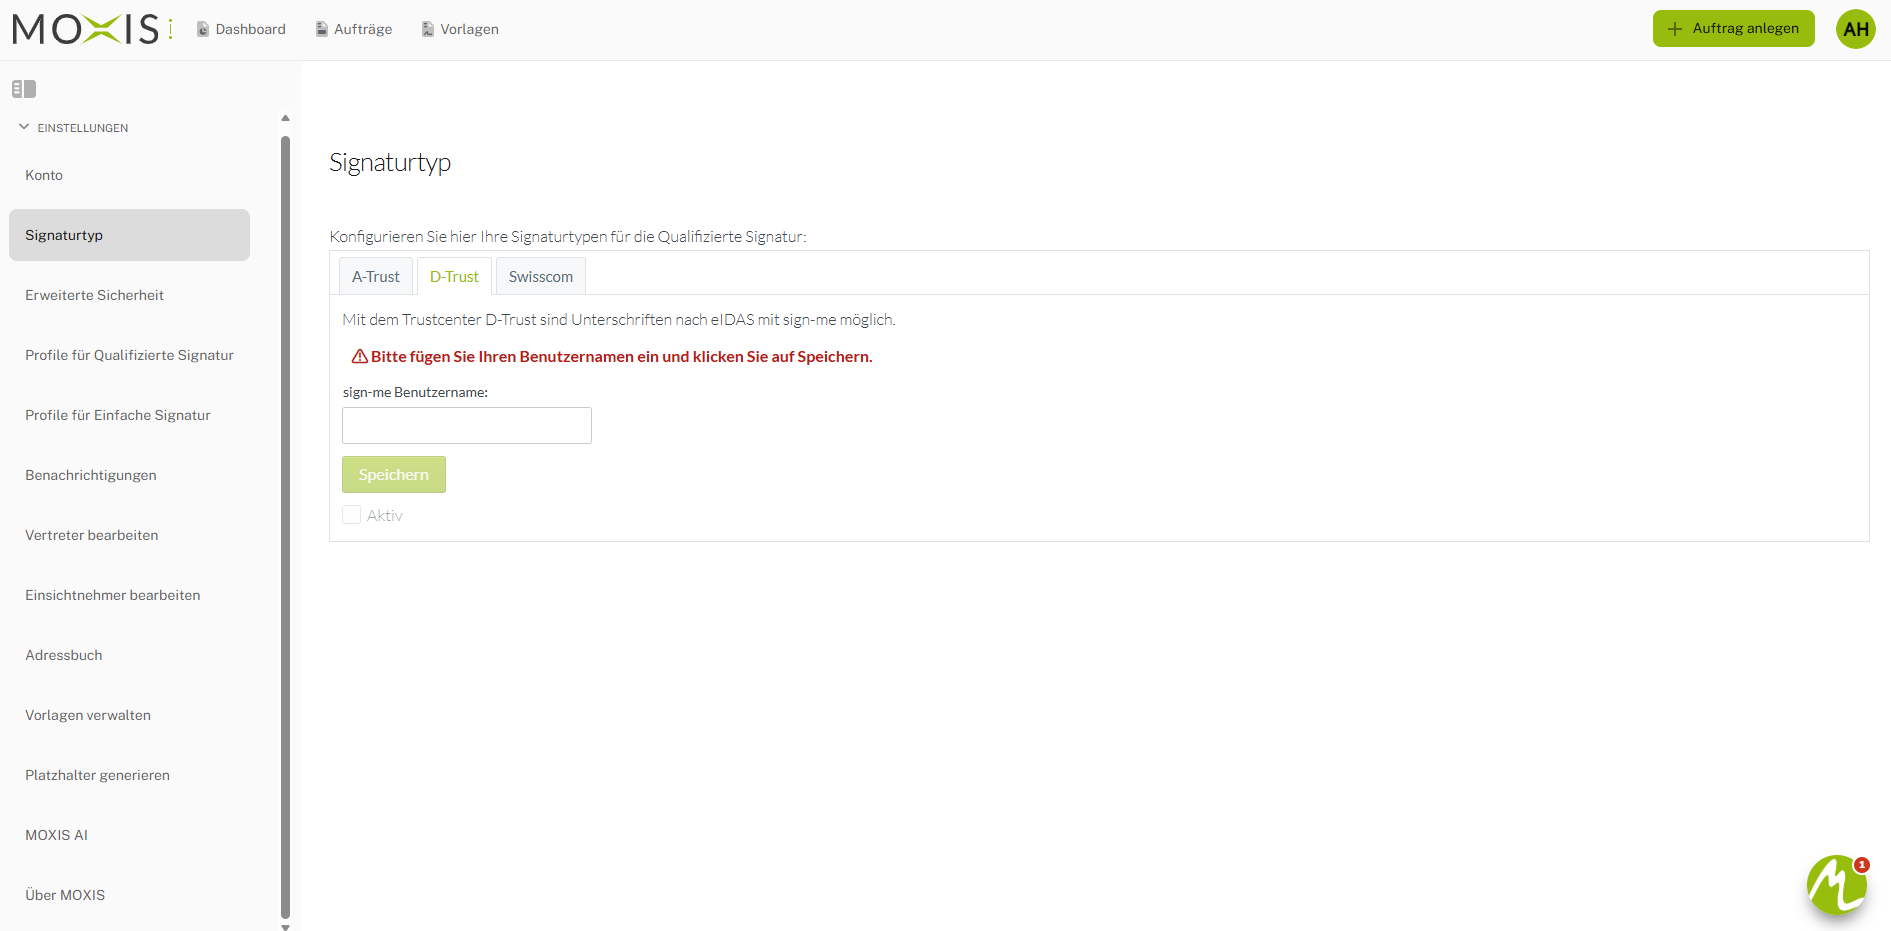Open Vertreter bearbeiten
Image resolution: width=1891 pixels, height=931 pixels.
tap(129, 535)
